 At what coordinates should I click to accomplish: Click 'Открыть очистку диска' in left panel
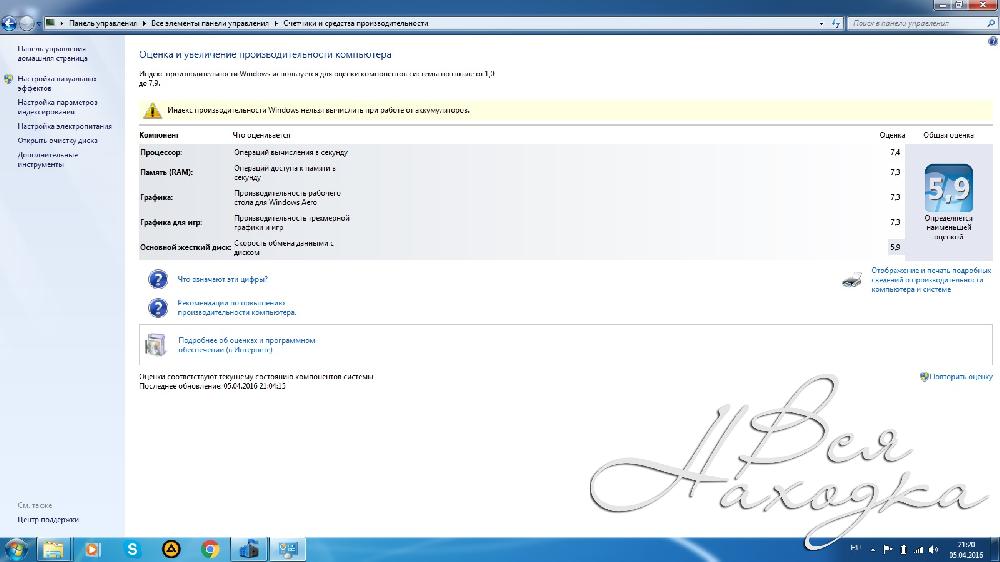(57, 140)
